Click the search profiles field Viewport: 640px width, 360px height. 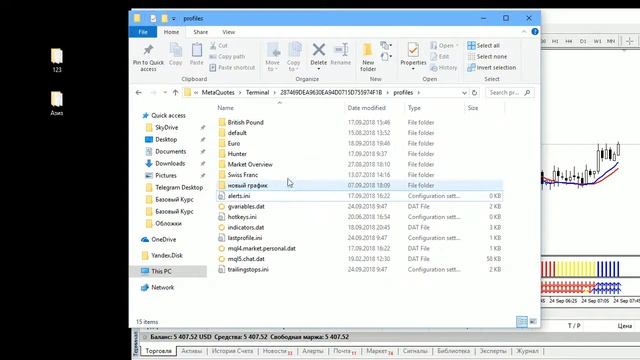(x=509, y=93)
